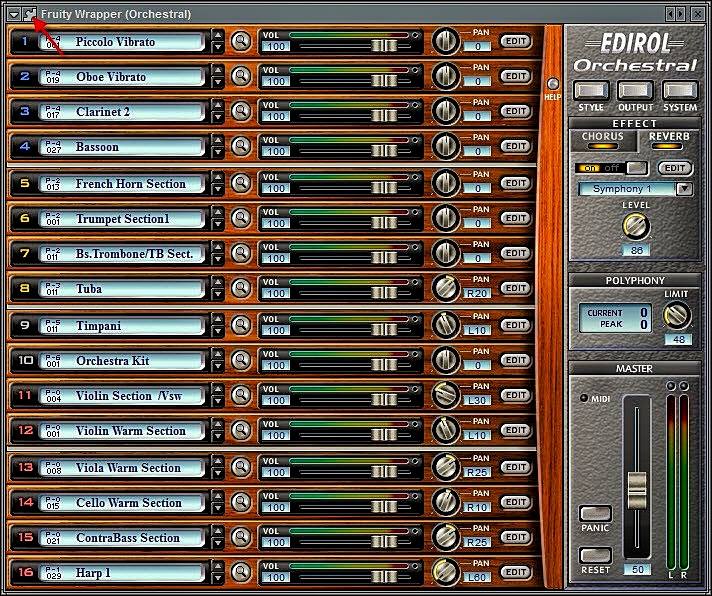This screenshot has width=712, height=596.
Task: Step to next patch for Cello Warm Section
Action: [x=218, y=508]
